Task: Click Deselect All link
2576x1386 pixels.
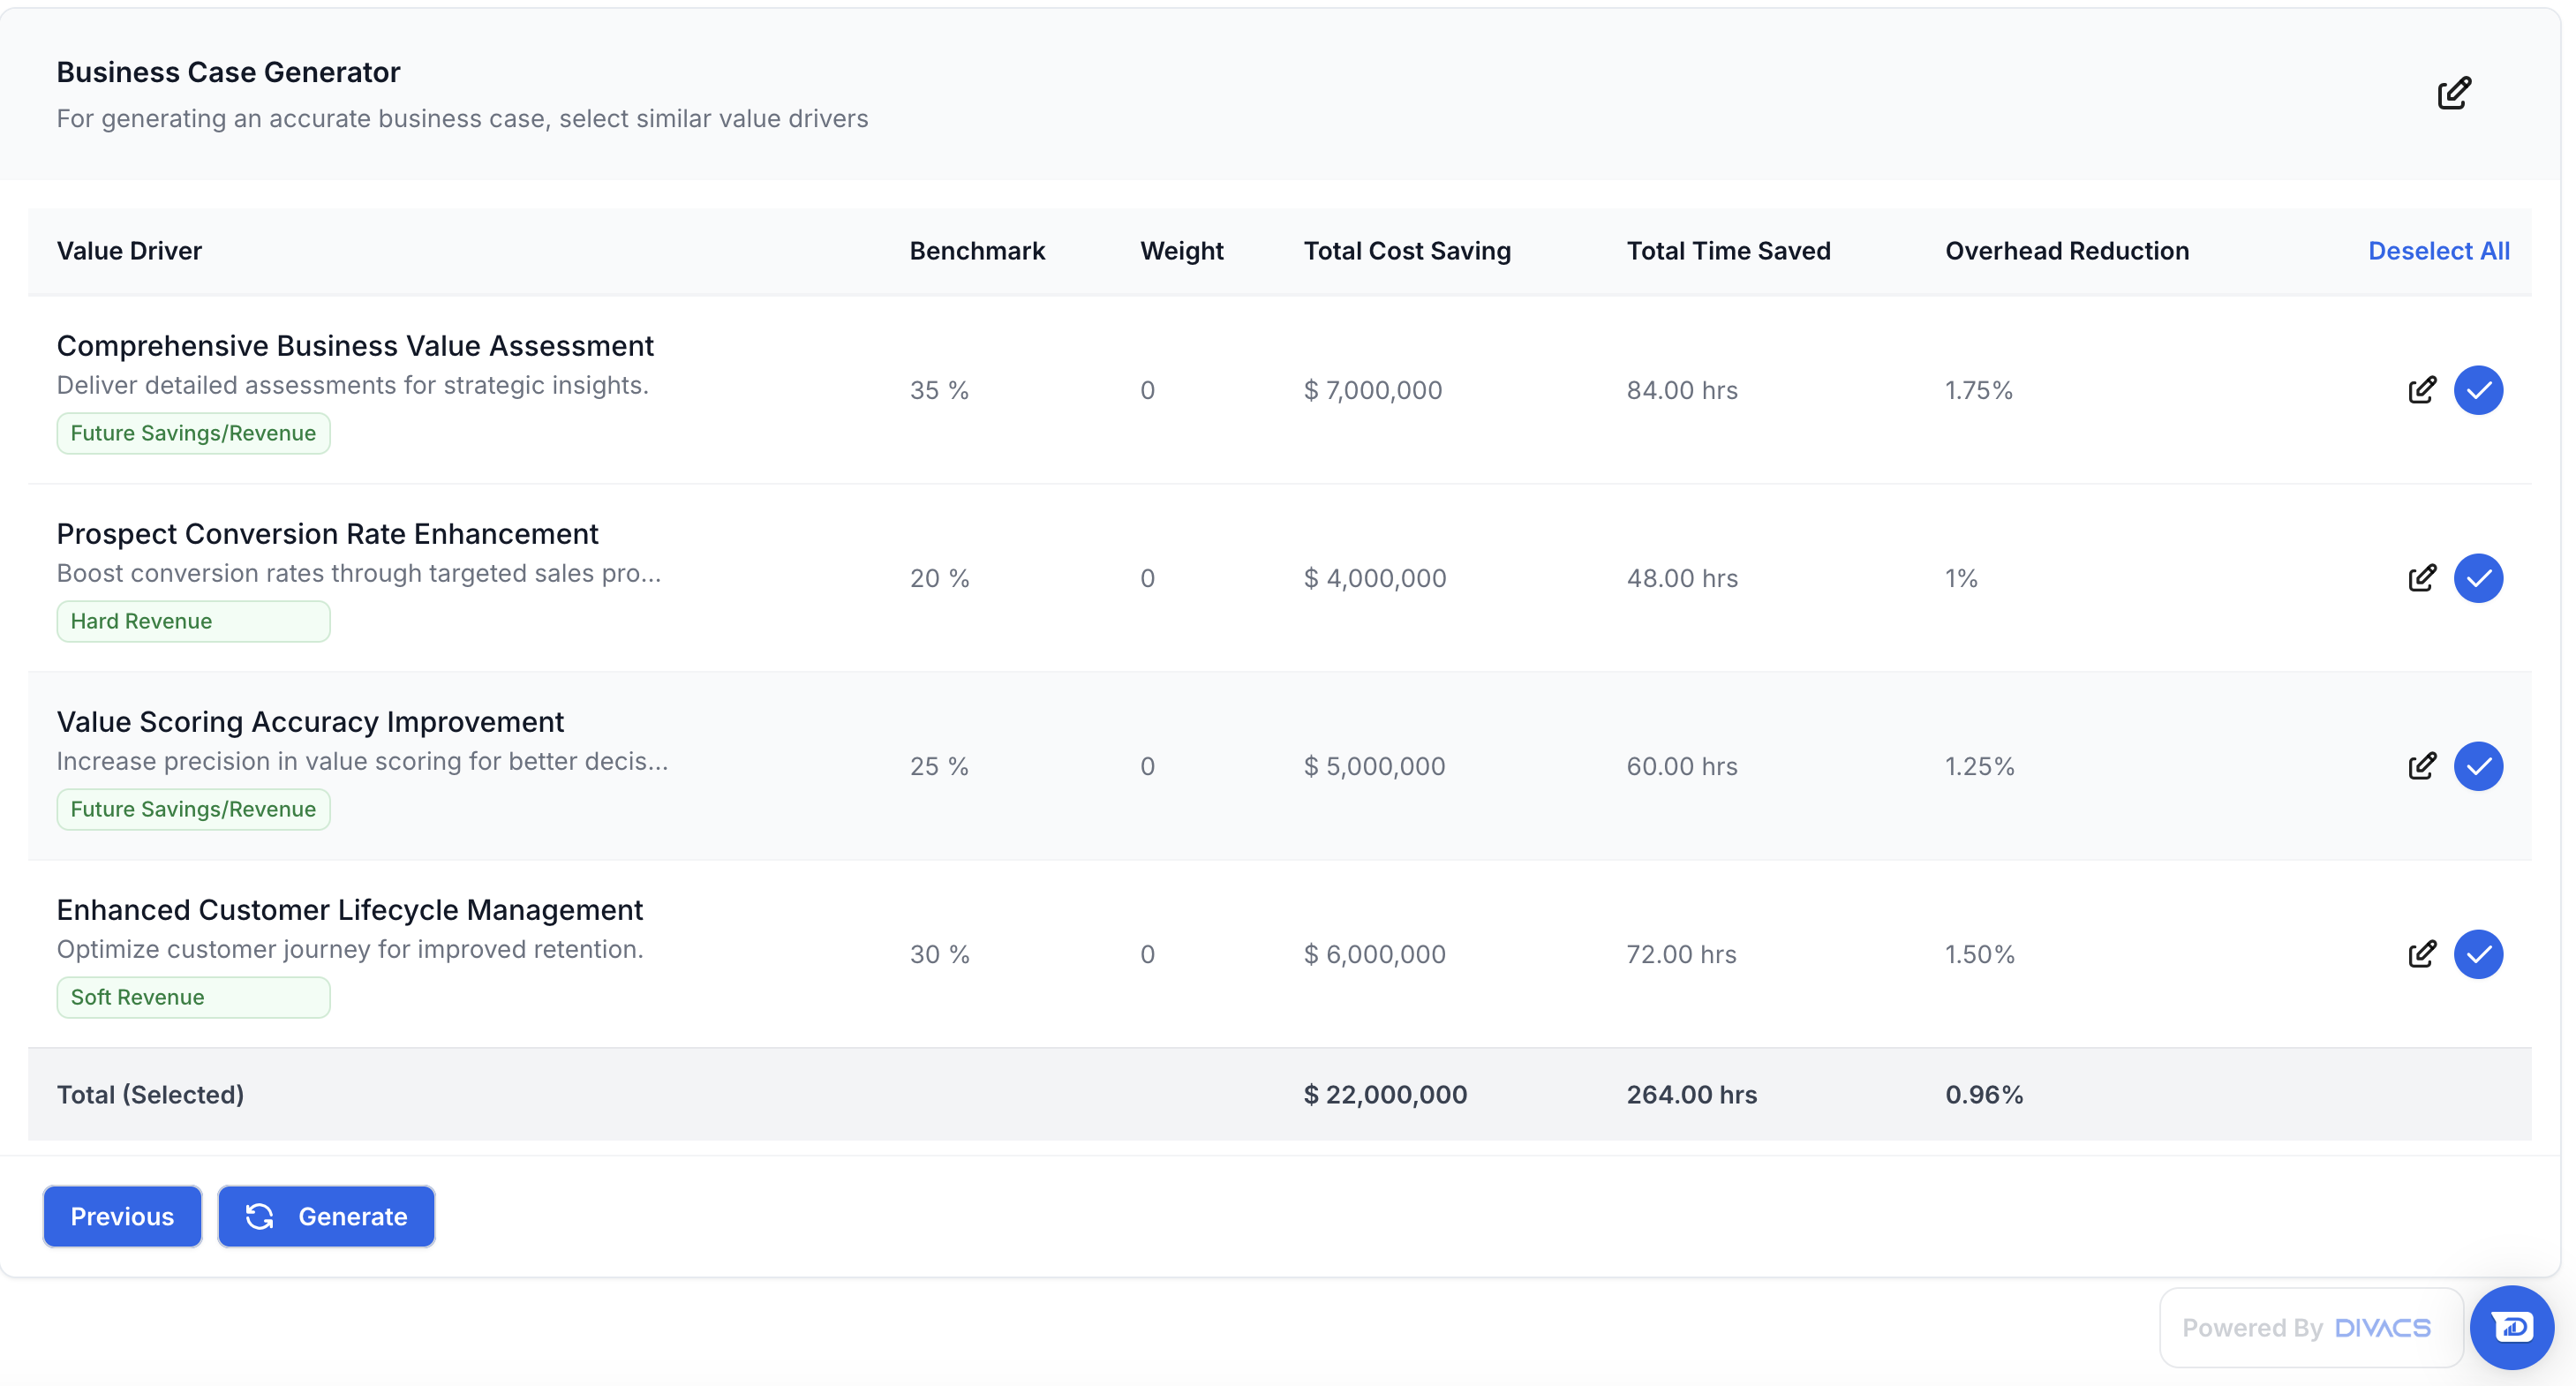Action: pos(2438,251)
